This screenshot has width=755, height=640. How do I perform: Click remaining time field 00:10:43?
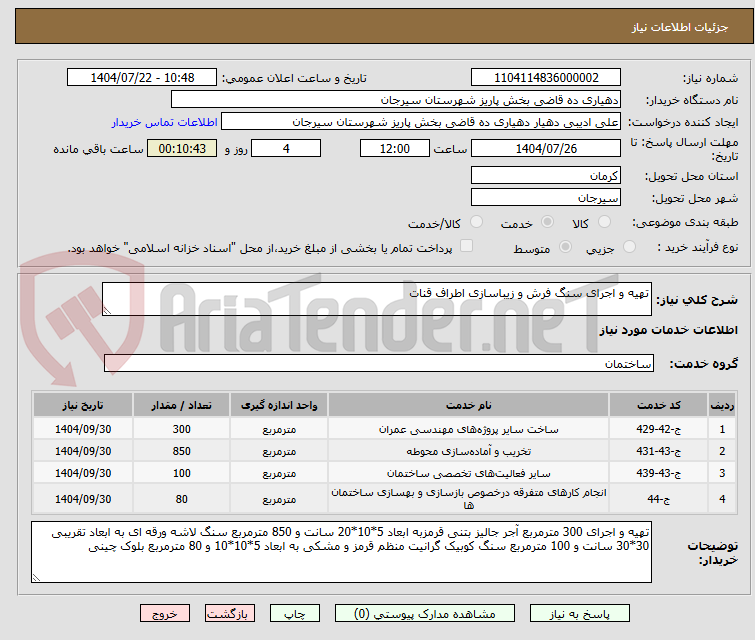(182, 148)
